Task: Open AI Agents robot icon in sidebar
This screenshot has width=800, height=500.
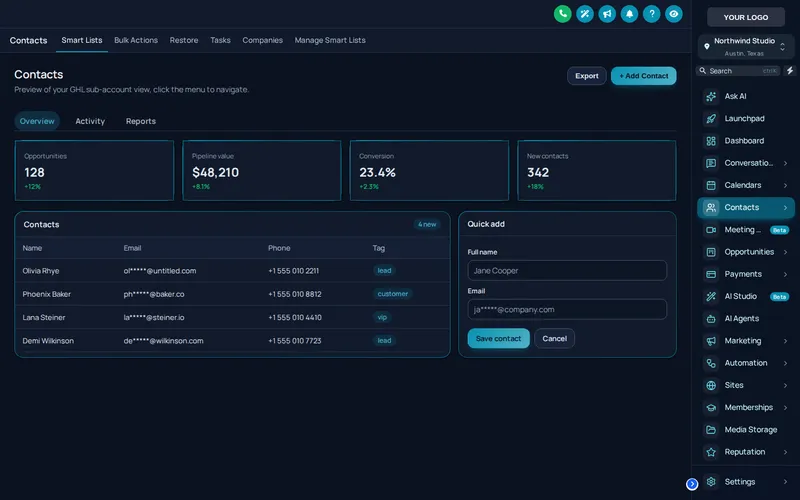Action: tap(711, 319)
